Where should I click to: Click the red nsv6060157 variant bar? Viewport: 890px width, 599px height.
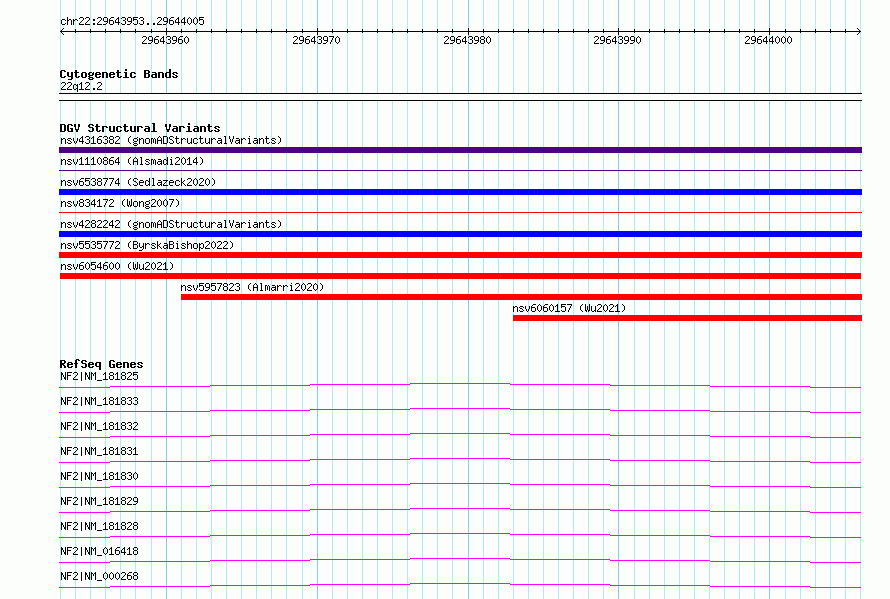pos(687,318)
